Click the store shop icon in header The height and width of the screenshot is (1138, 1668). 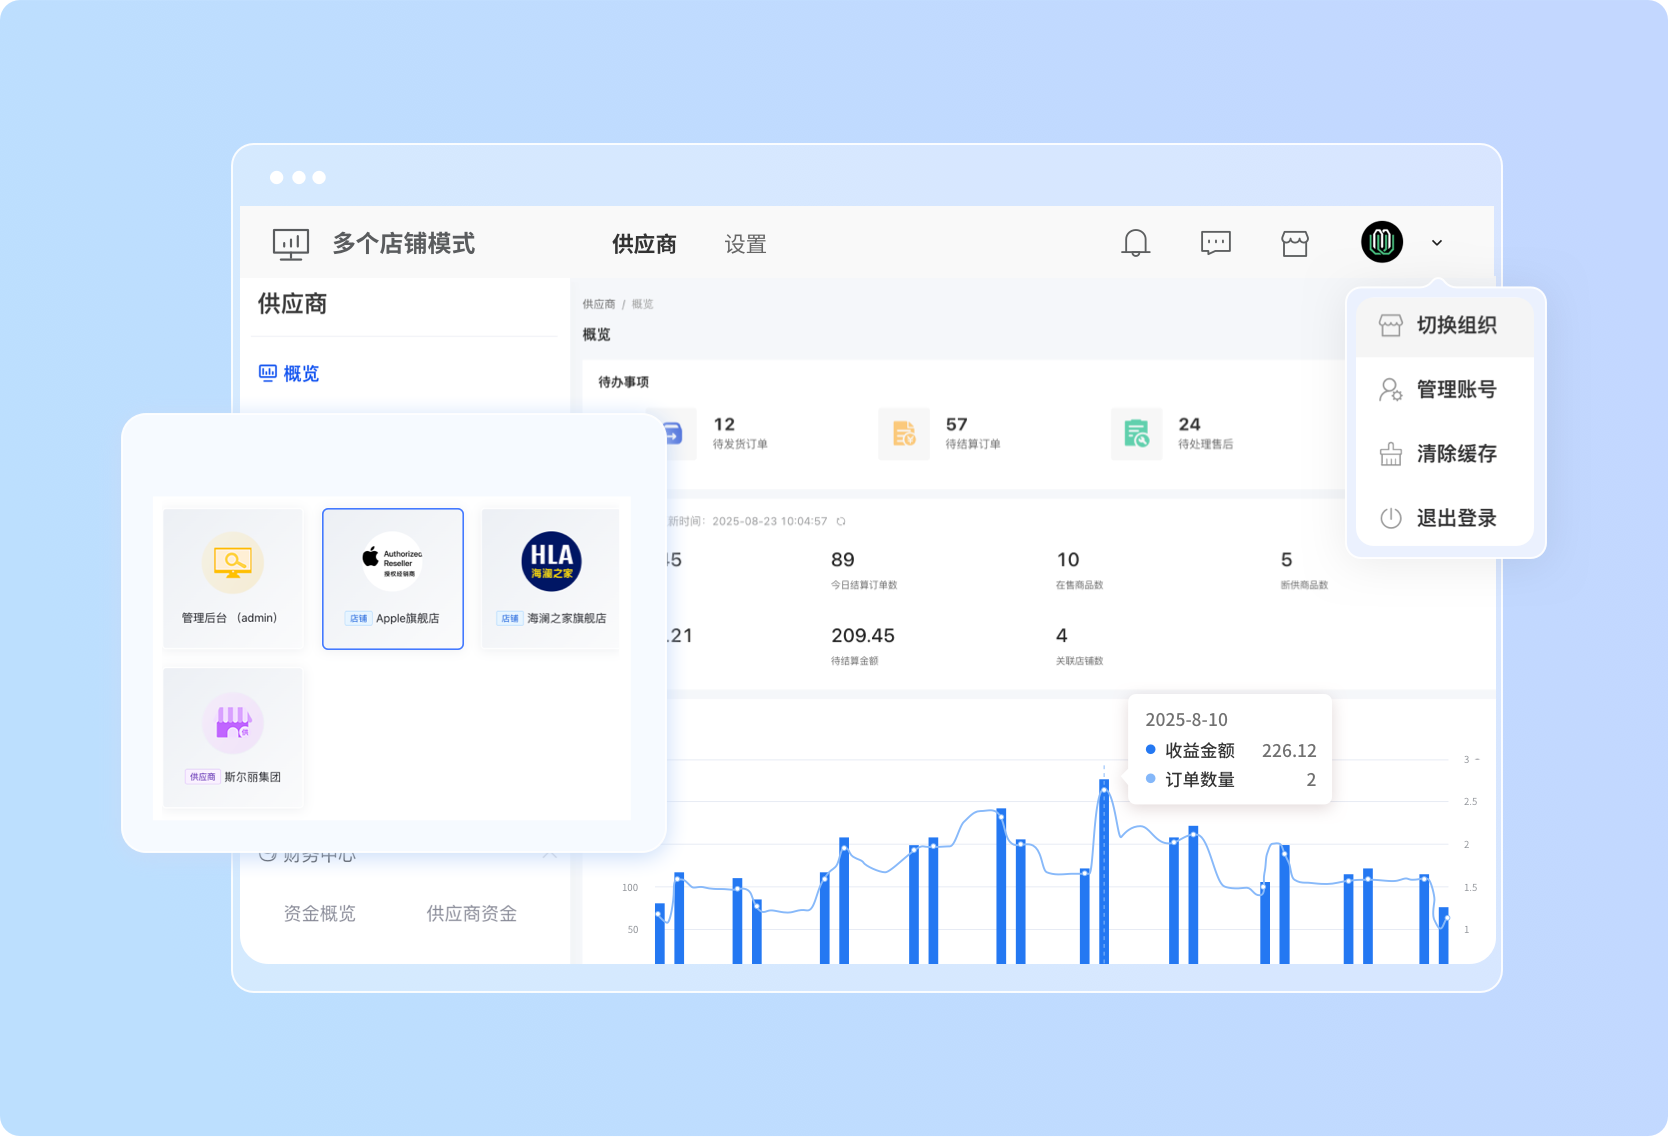tap(1294, 243)
